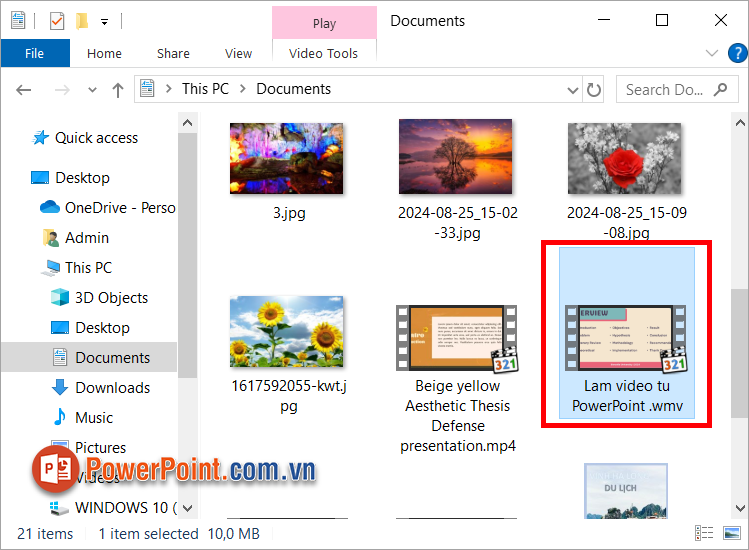This screenshot has height=550, width=749.
Task: Open the recent locations dropdown arrow
Action: click(x=93, y=90)
